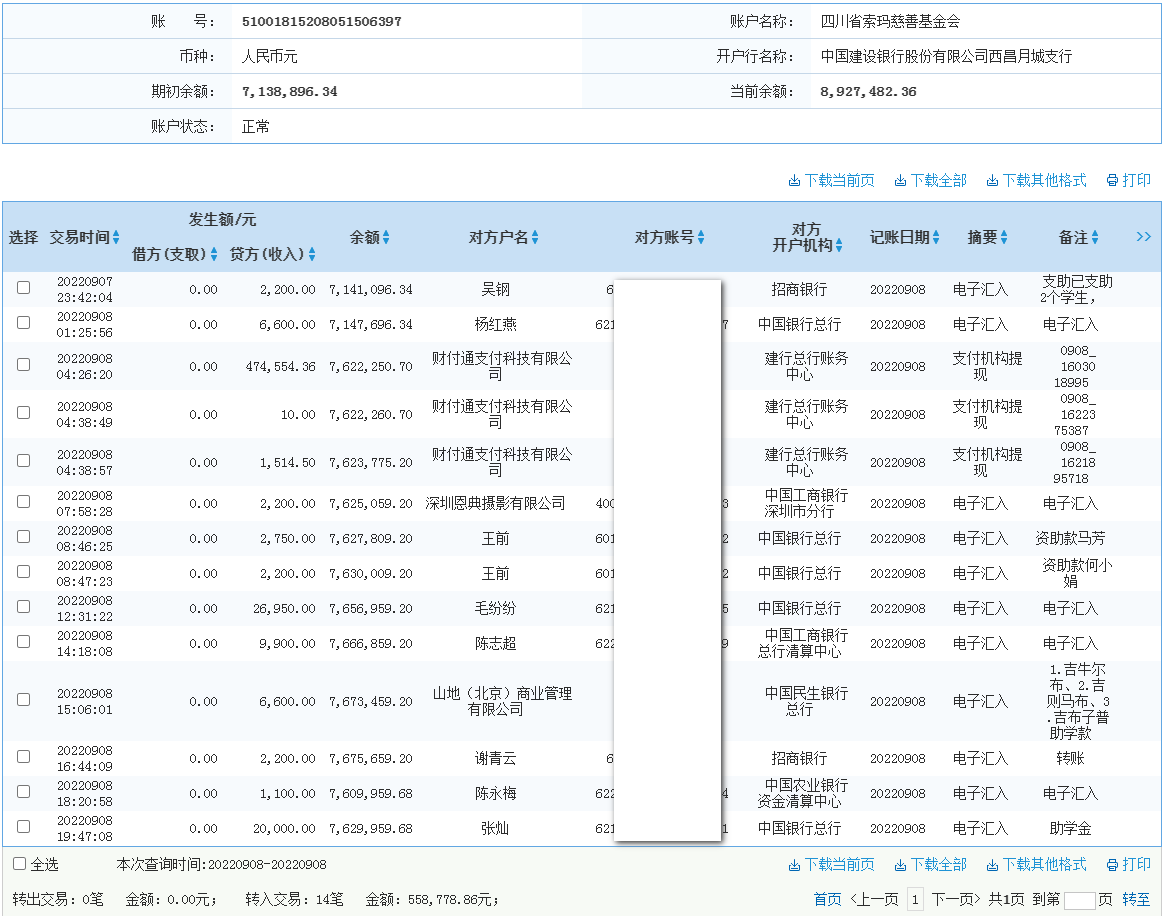Sort the balance (余额) column
1163x916 pixels.
(386, 237)
